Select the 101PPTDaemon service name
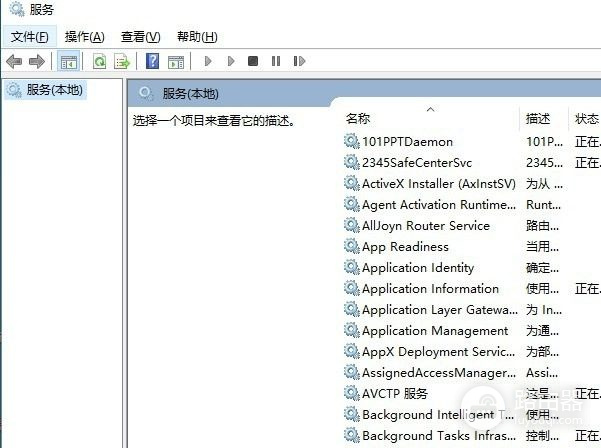The image size is (601, 448). coord(407,142)
